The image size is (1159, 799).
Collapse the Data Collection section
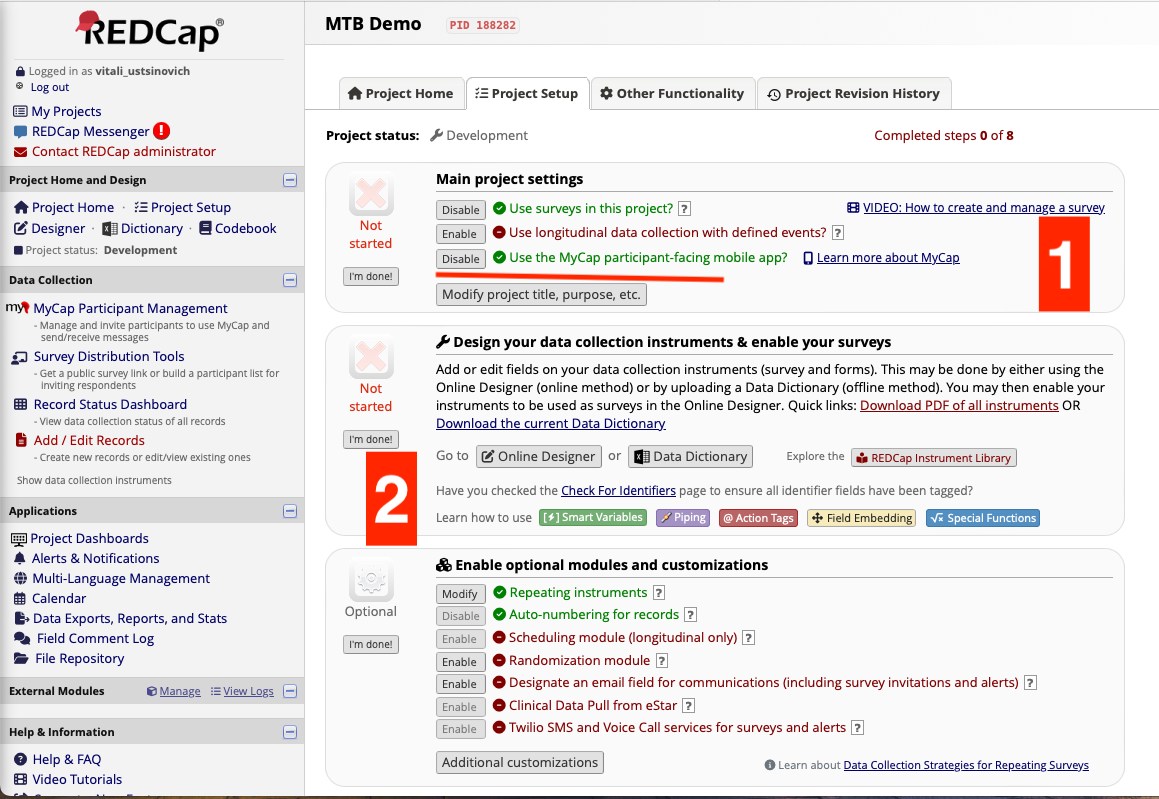coord(290,280)
